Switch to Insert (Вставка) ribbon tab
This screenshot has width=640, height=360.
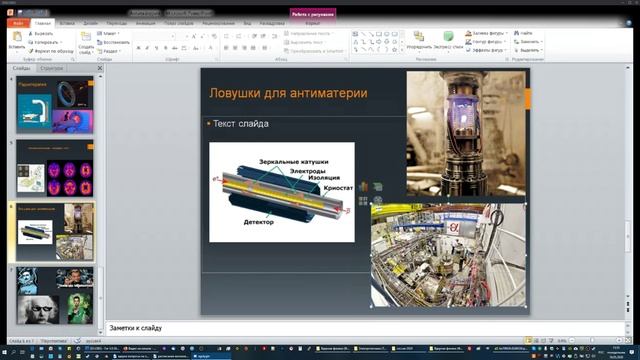[x=67, y=23]
